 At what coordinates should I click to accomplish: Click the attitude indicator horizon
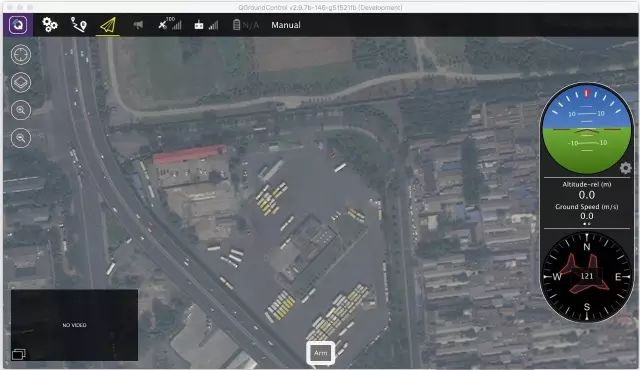(587, 129)
